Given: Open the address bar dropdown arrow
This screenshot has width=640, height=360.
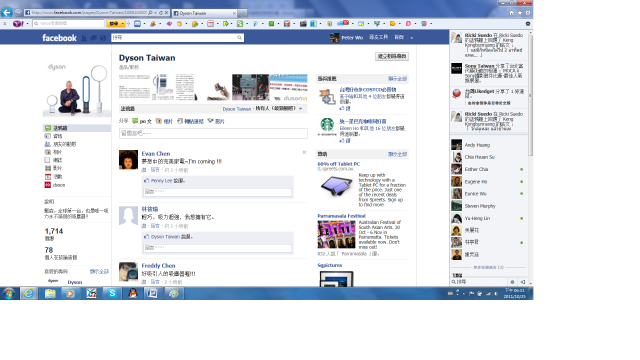Looking at the screenshot, I should [155, 13].
